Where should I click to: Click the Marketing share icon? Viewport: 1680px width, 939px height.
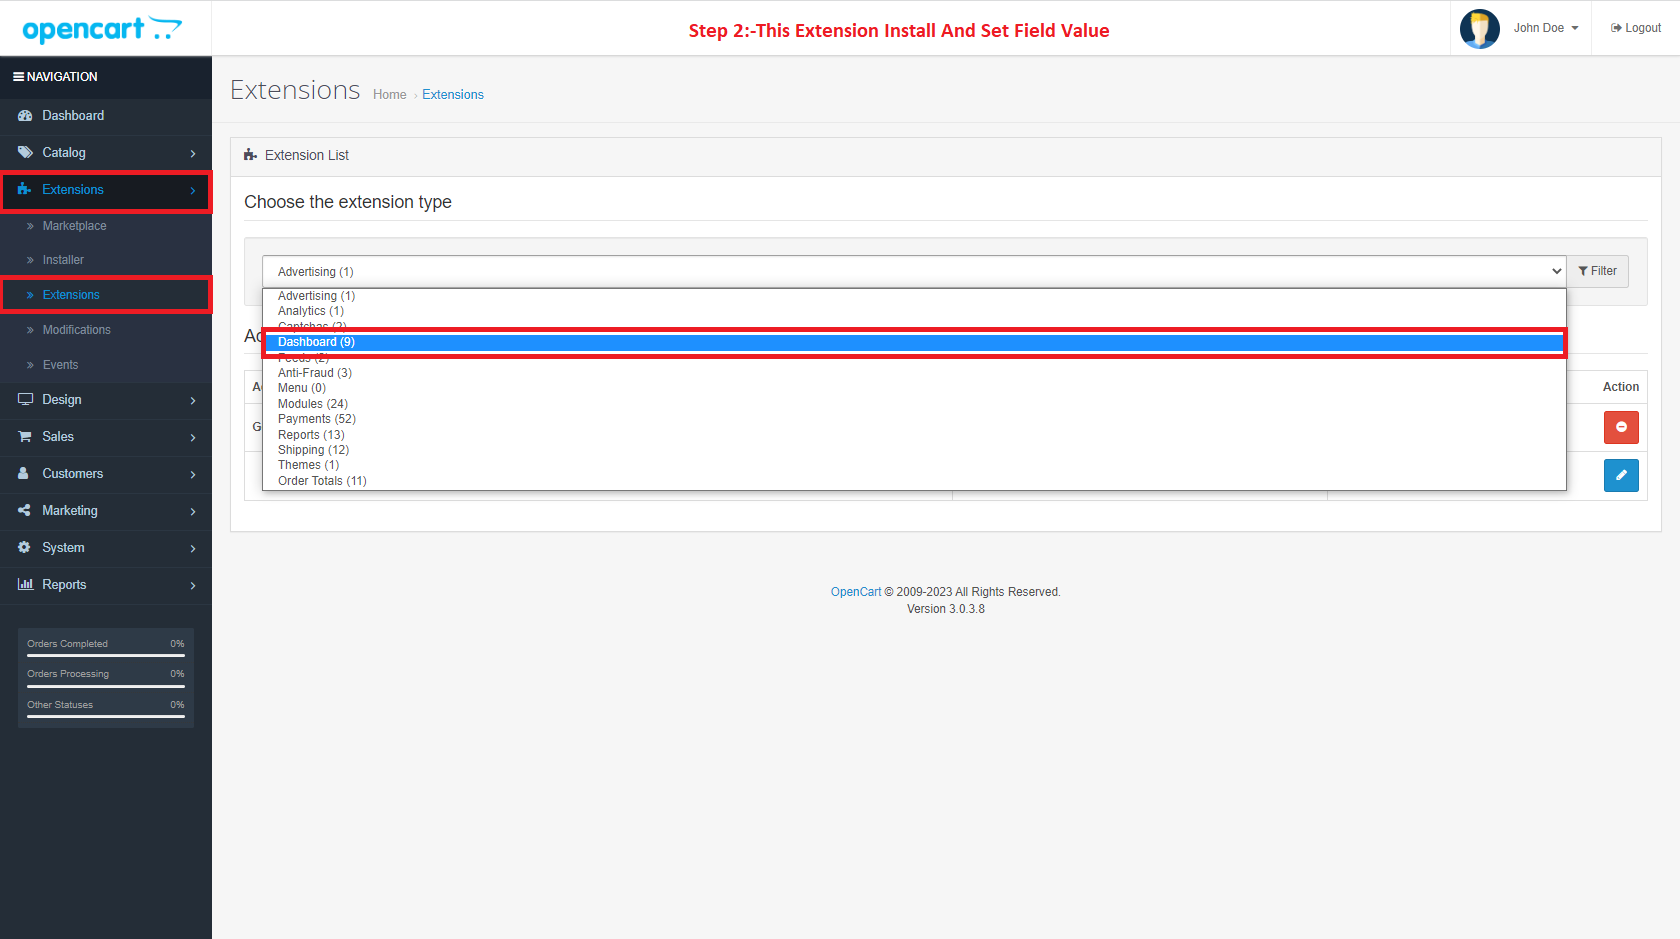(25, 511)
